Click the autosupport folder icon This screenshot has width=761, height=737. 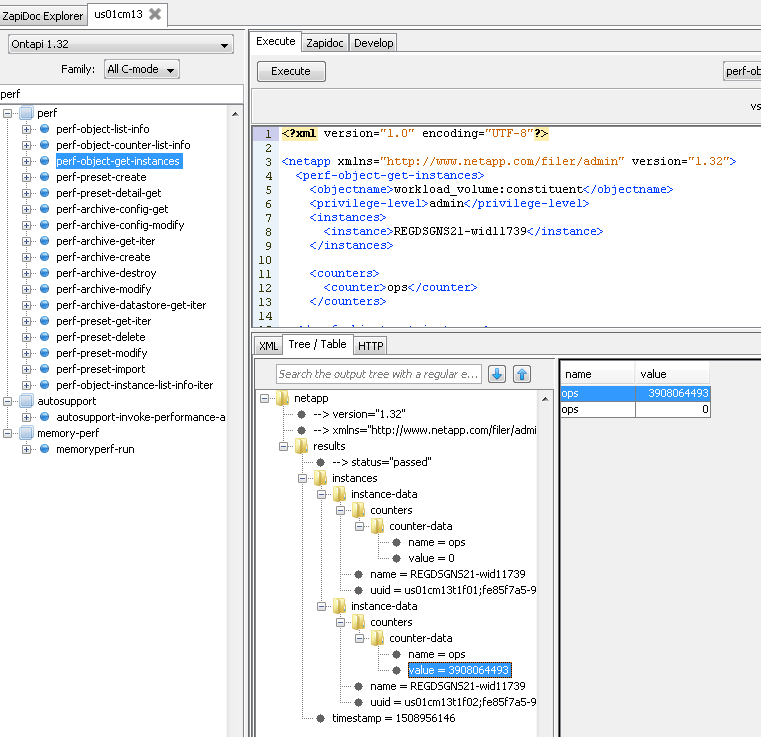[26, 401]
